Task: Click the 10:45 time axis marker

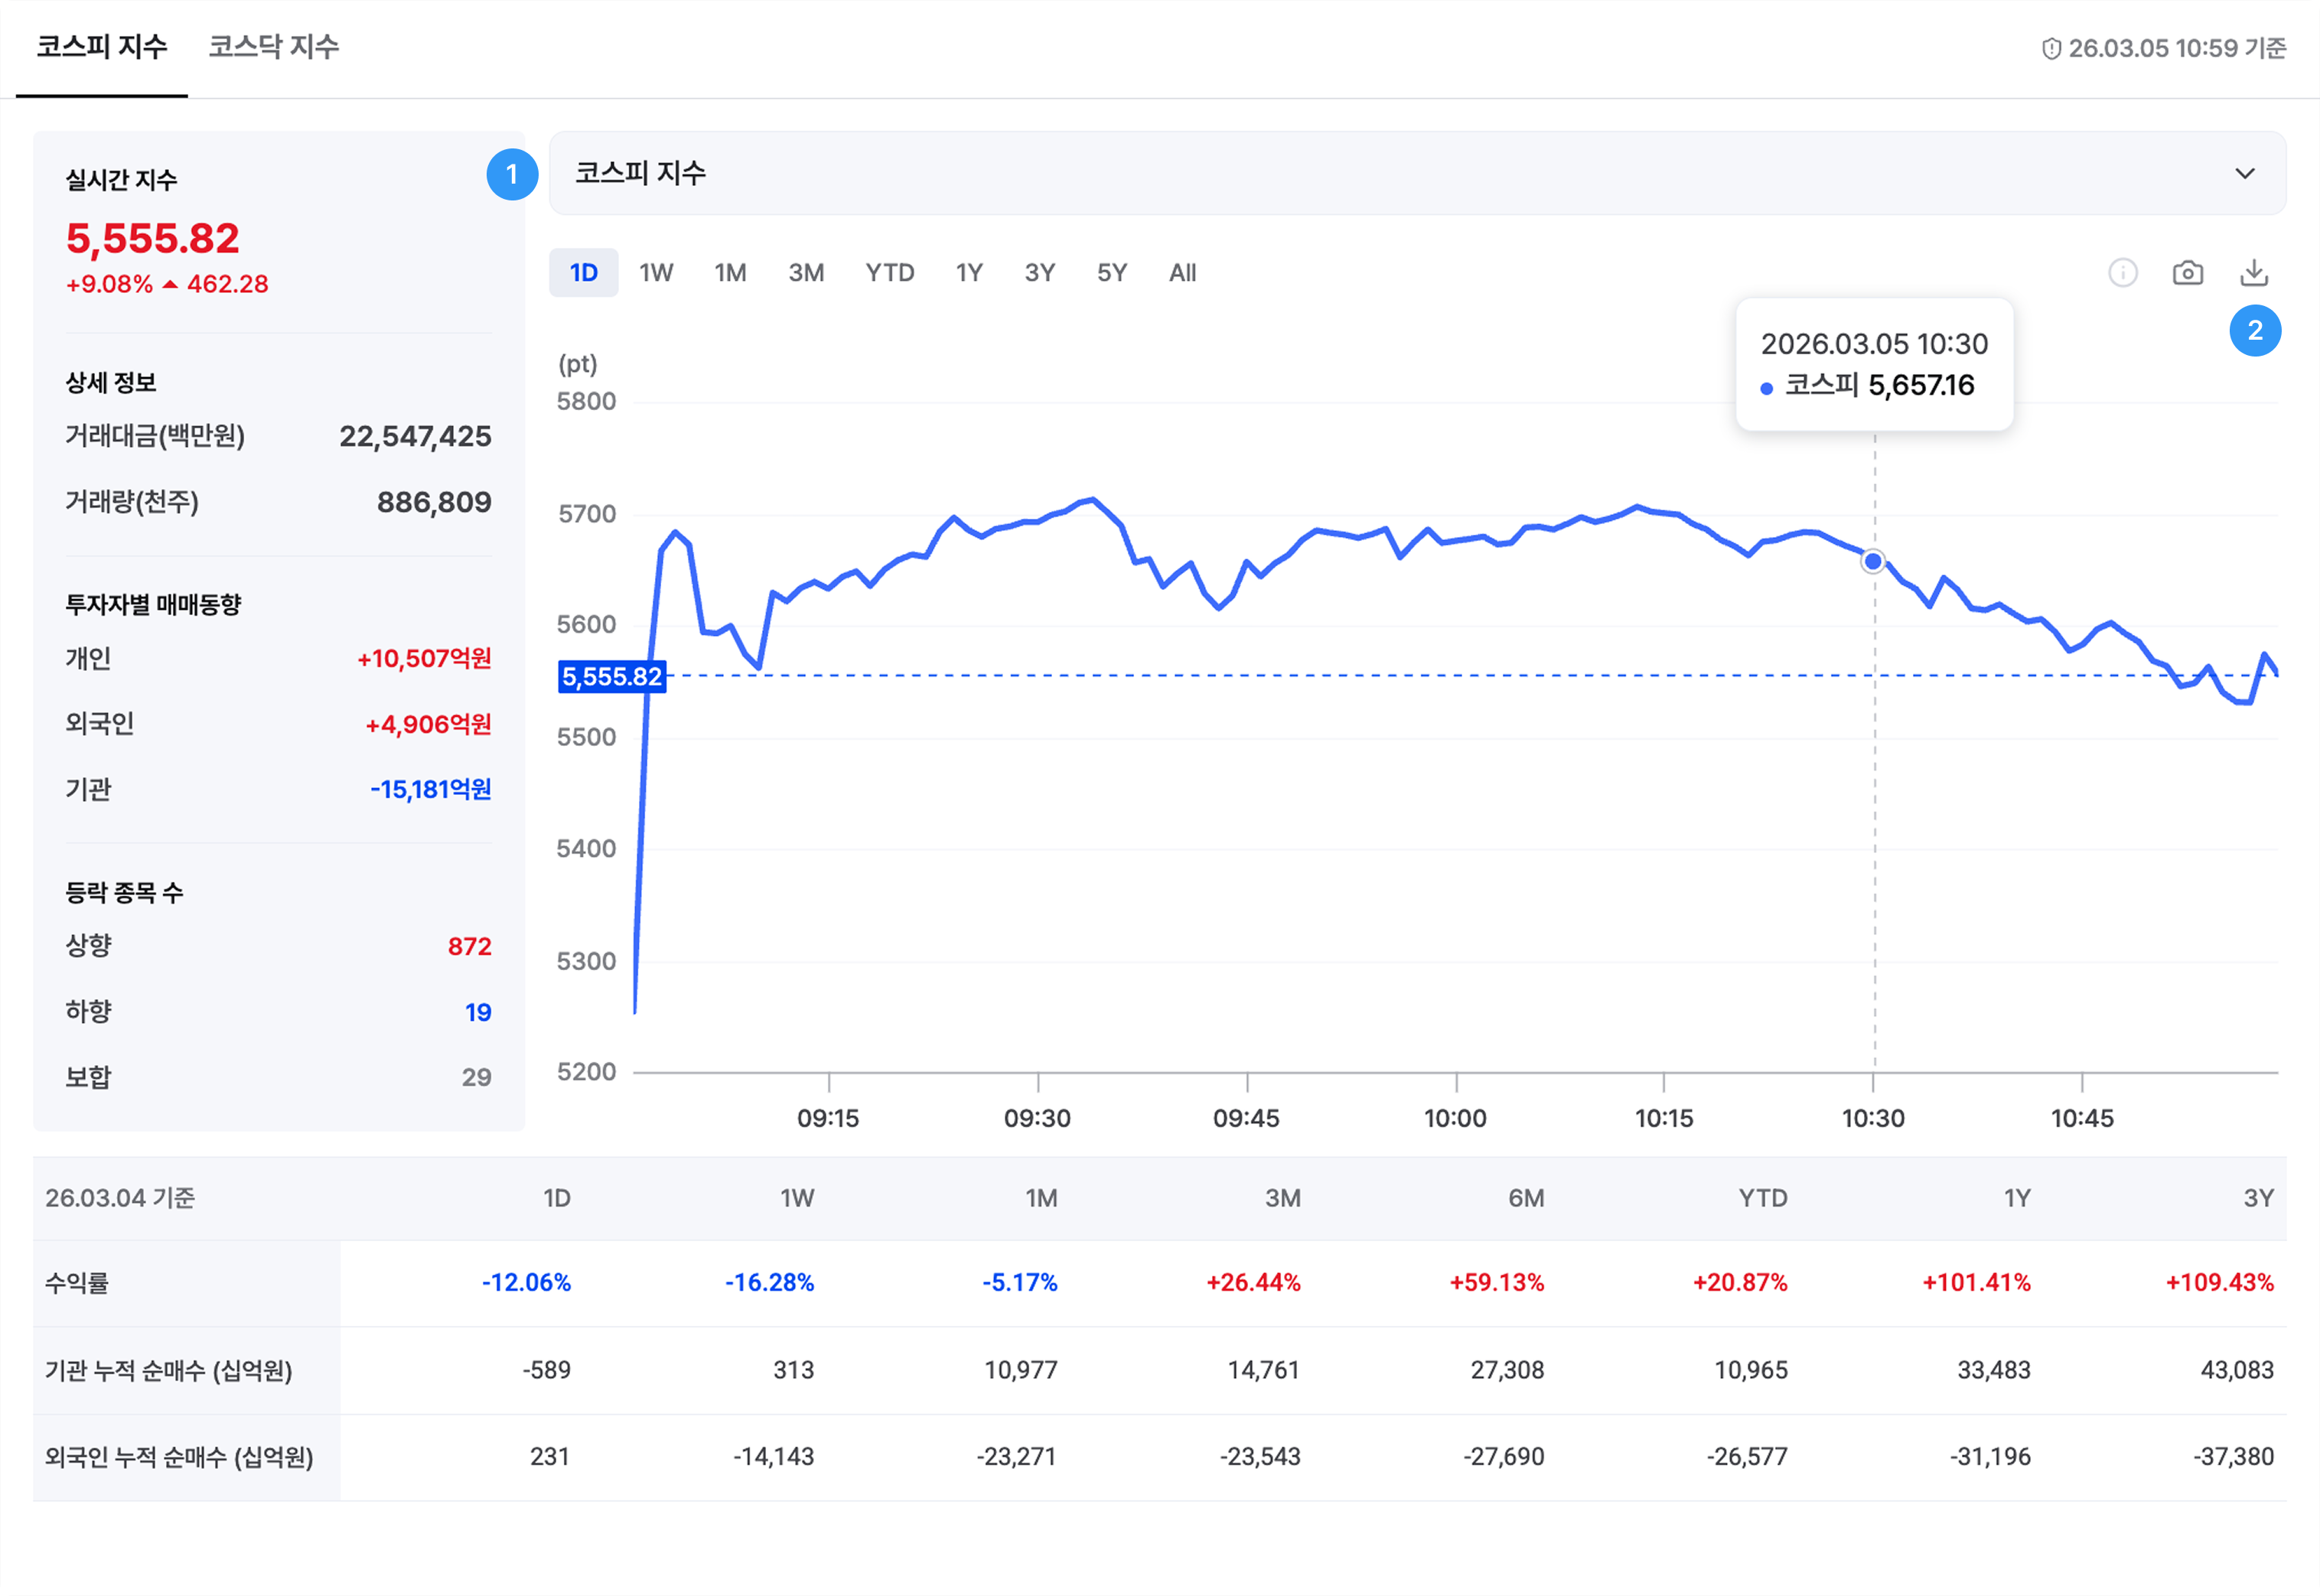Action: tap(2082, 1117)
